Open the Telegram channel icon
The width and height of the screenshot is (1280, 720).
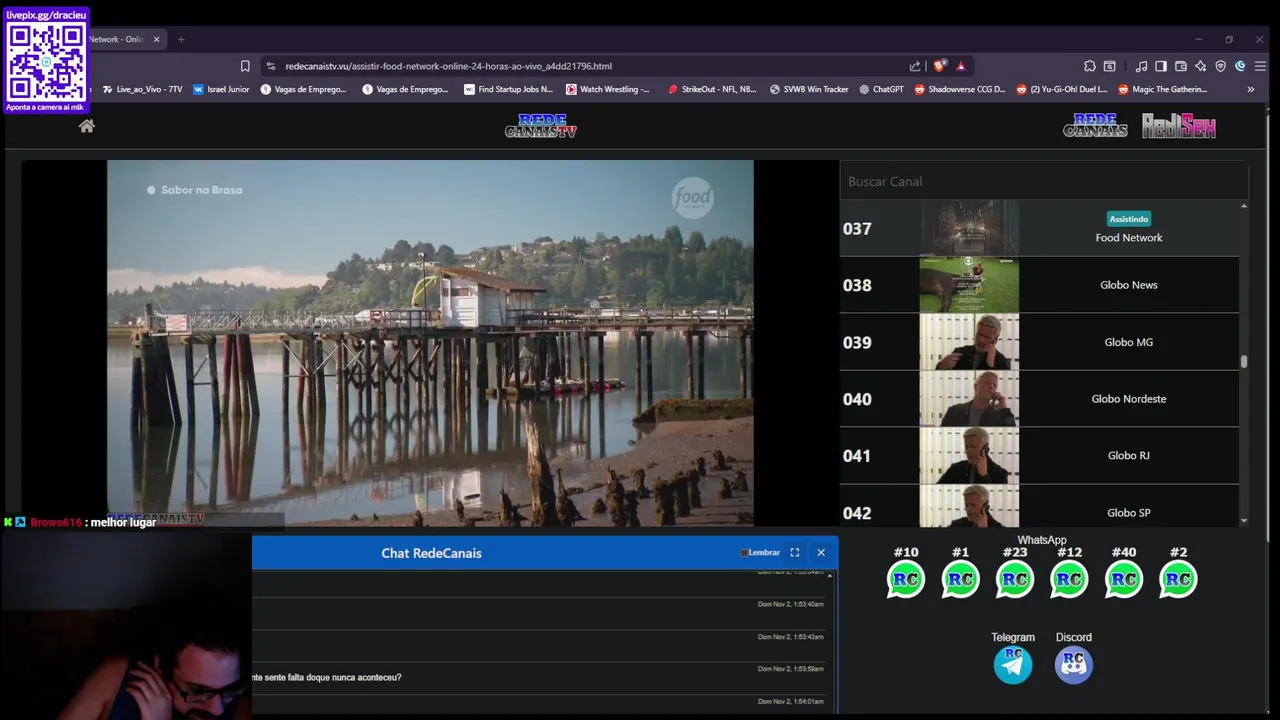click(1013, 665)
